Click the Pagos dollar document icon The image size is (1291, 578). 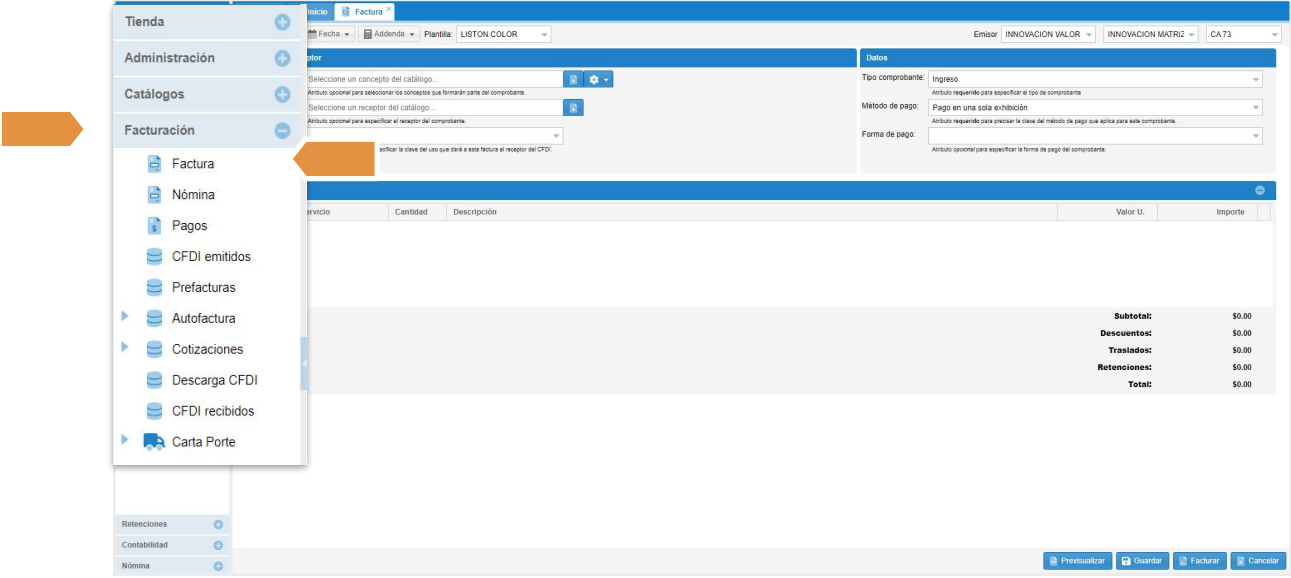point(154,226)
